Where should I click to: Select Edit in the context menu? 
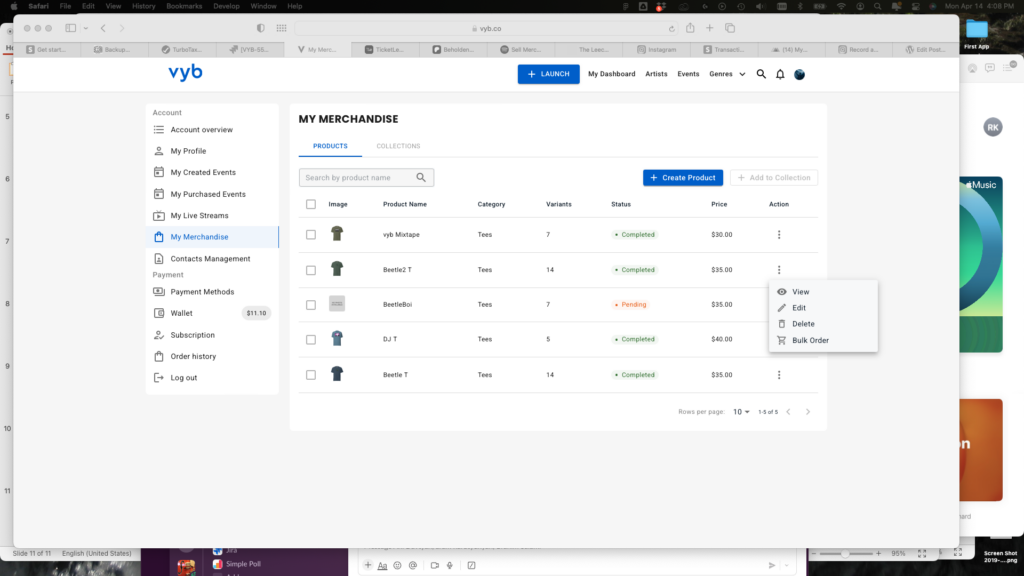click(x=823, y=308)
